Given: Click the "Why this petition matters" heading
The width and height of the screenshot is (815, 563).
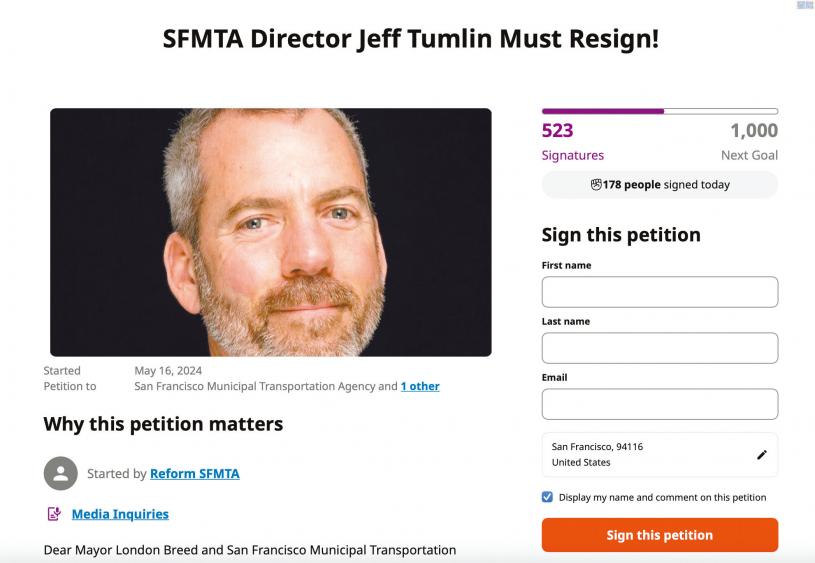Looking at the screenshot, I should click(163, 424).
